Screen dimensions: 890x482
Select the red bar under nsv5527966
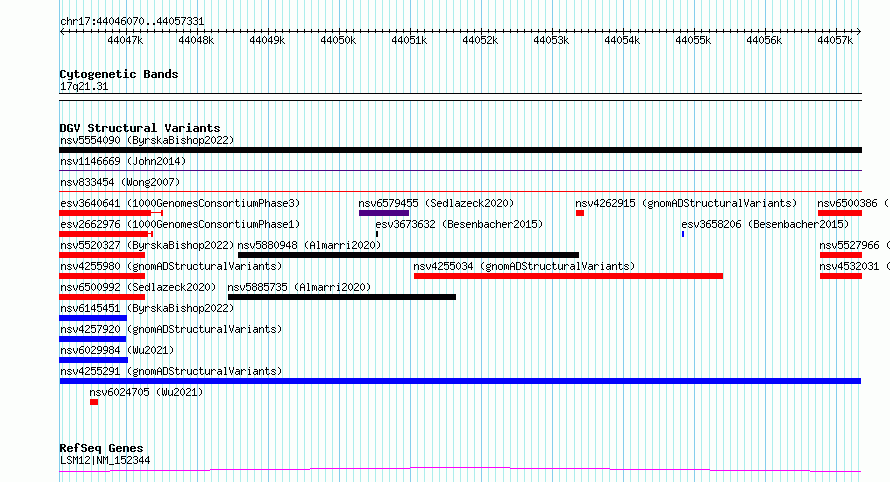(841, 255)
